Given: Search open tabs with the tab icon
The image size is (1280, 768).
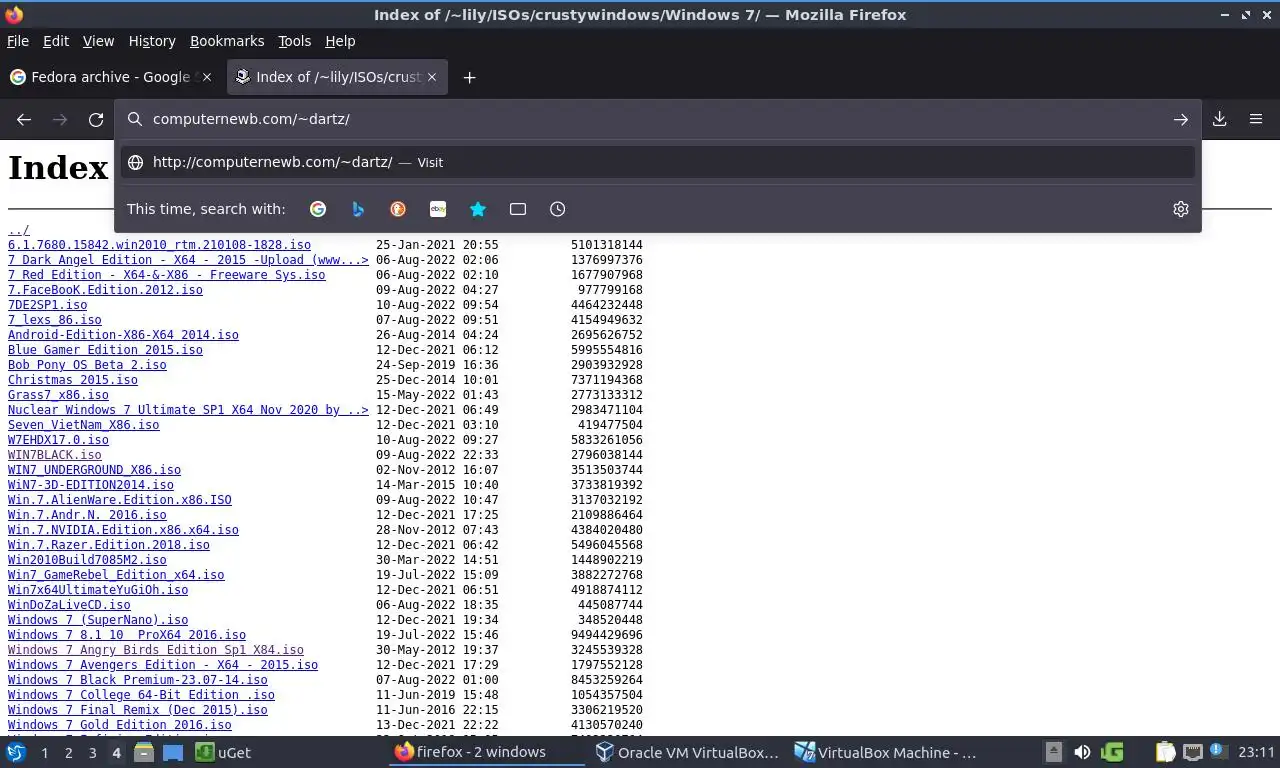Looking at the screenshot, I should point(518,209).
